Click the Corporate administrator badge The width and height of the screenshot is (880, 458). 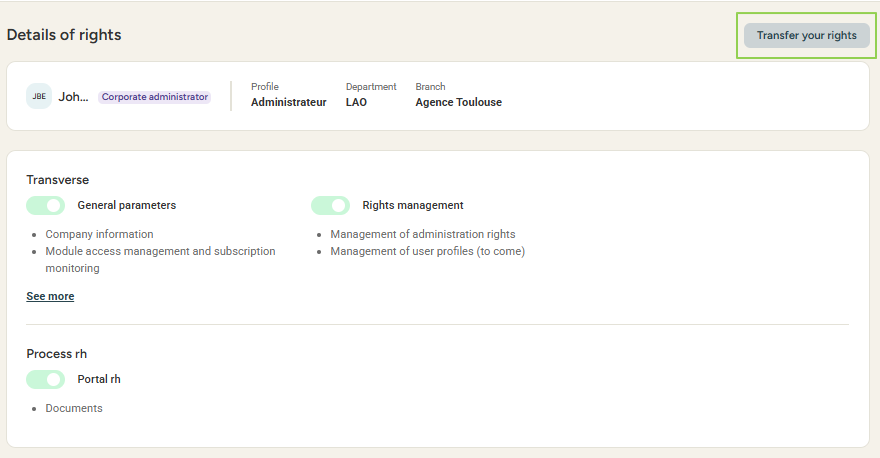(155, 97)
